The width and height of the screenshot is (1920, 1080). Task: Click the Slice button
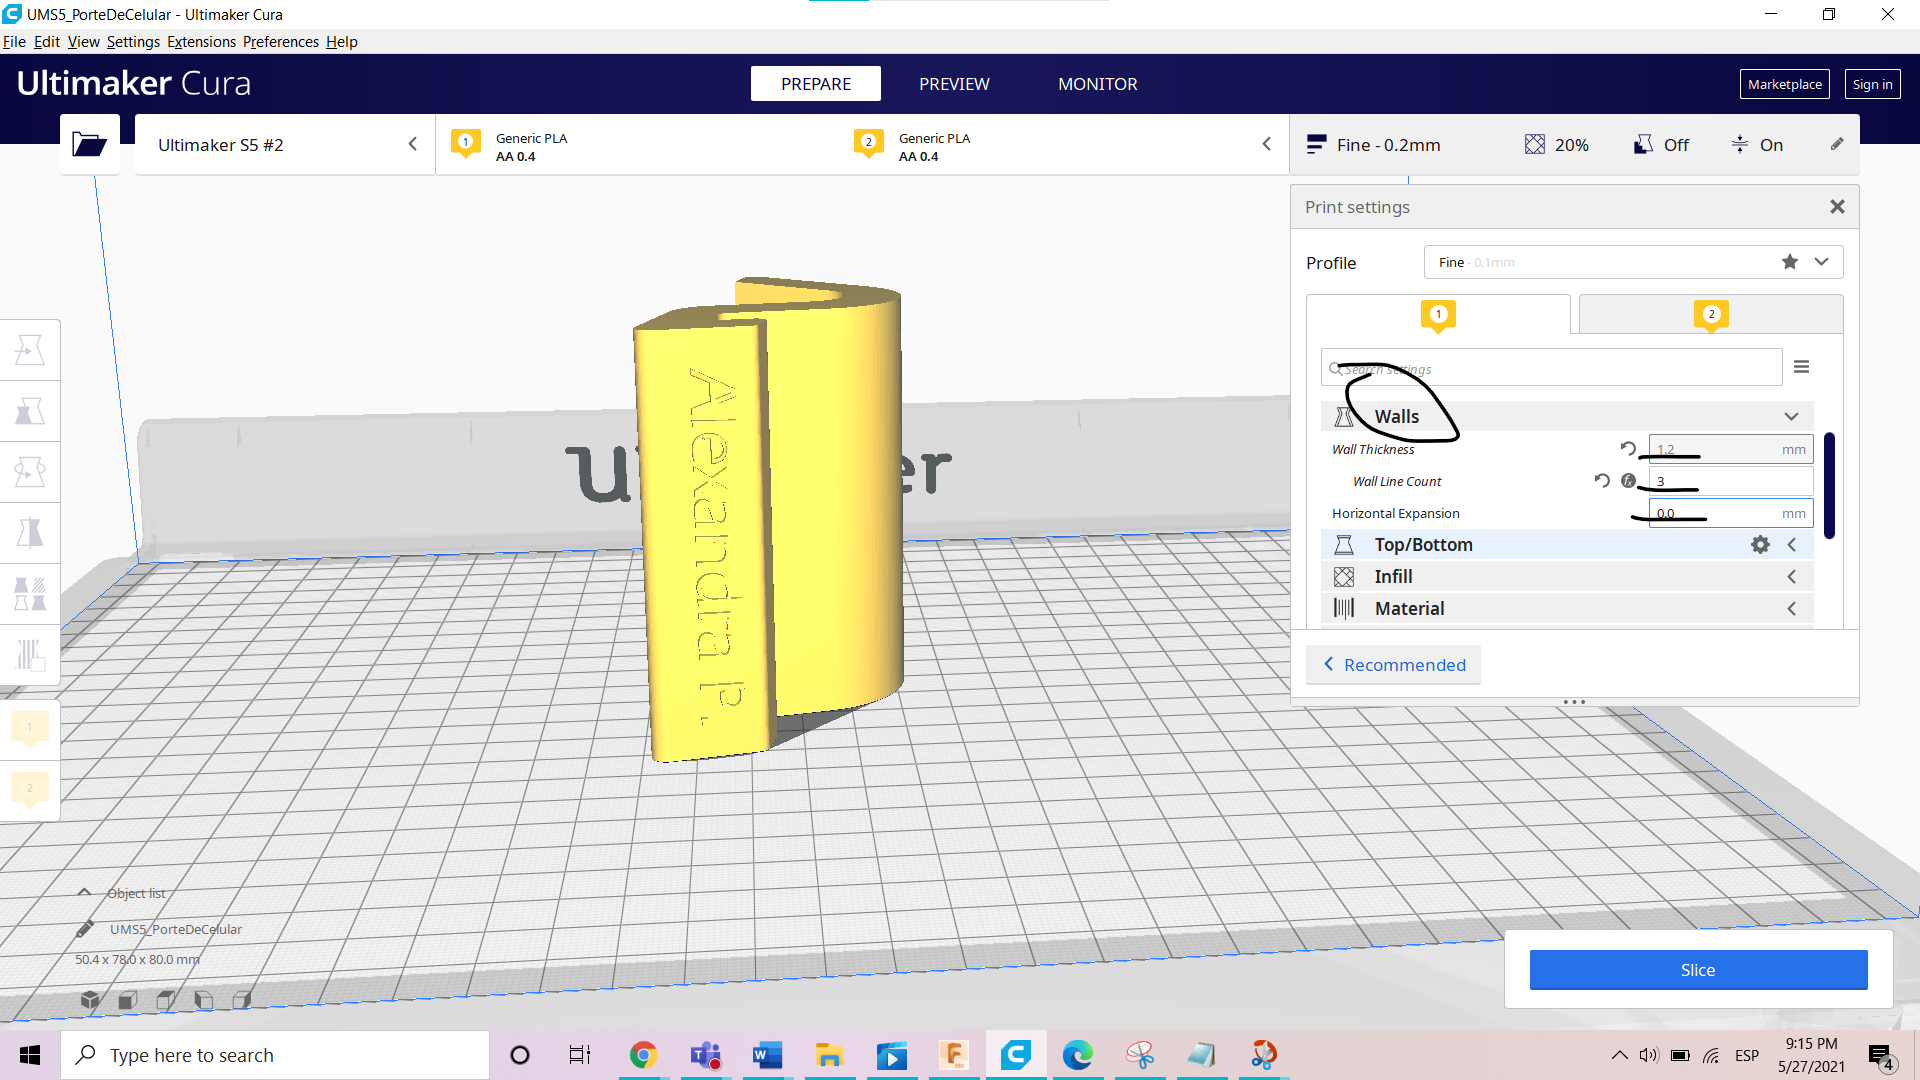click(x=1698, y=970)
